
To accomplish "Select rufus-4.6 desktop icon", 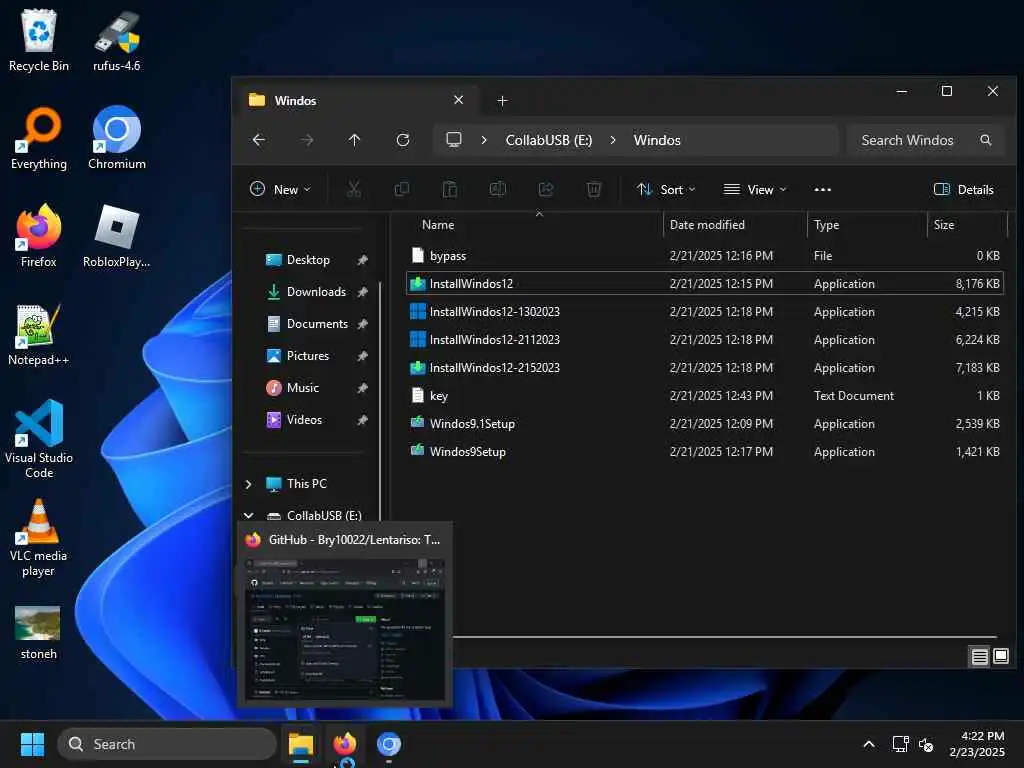I will pyautogui.click(x=116, y=40).
